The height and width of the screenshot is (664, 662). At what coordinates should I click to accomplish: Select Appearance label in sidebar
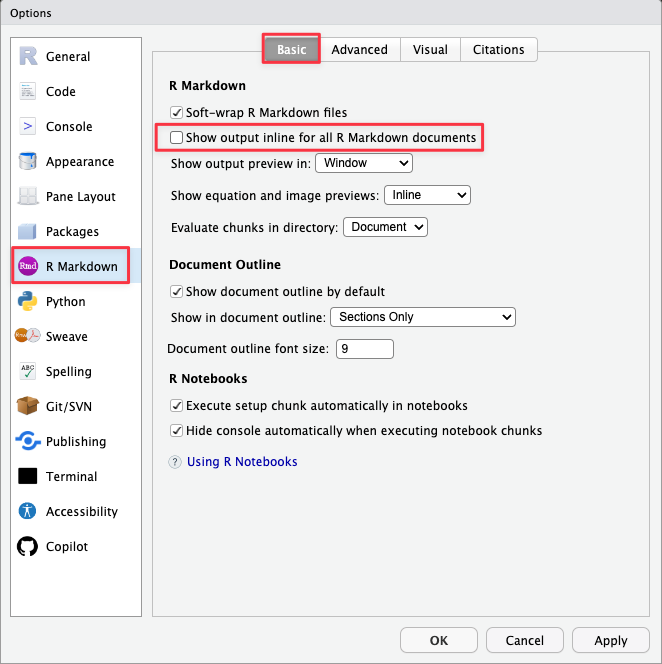click(x=80, y=162)
